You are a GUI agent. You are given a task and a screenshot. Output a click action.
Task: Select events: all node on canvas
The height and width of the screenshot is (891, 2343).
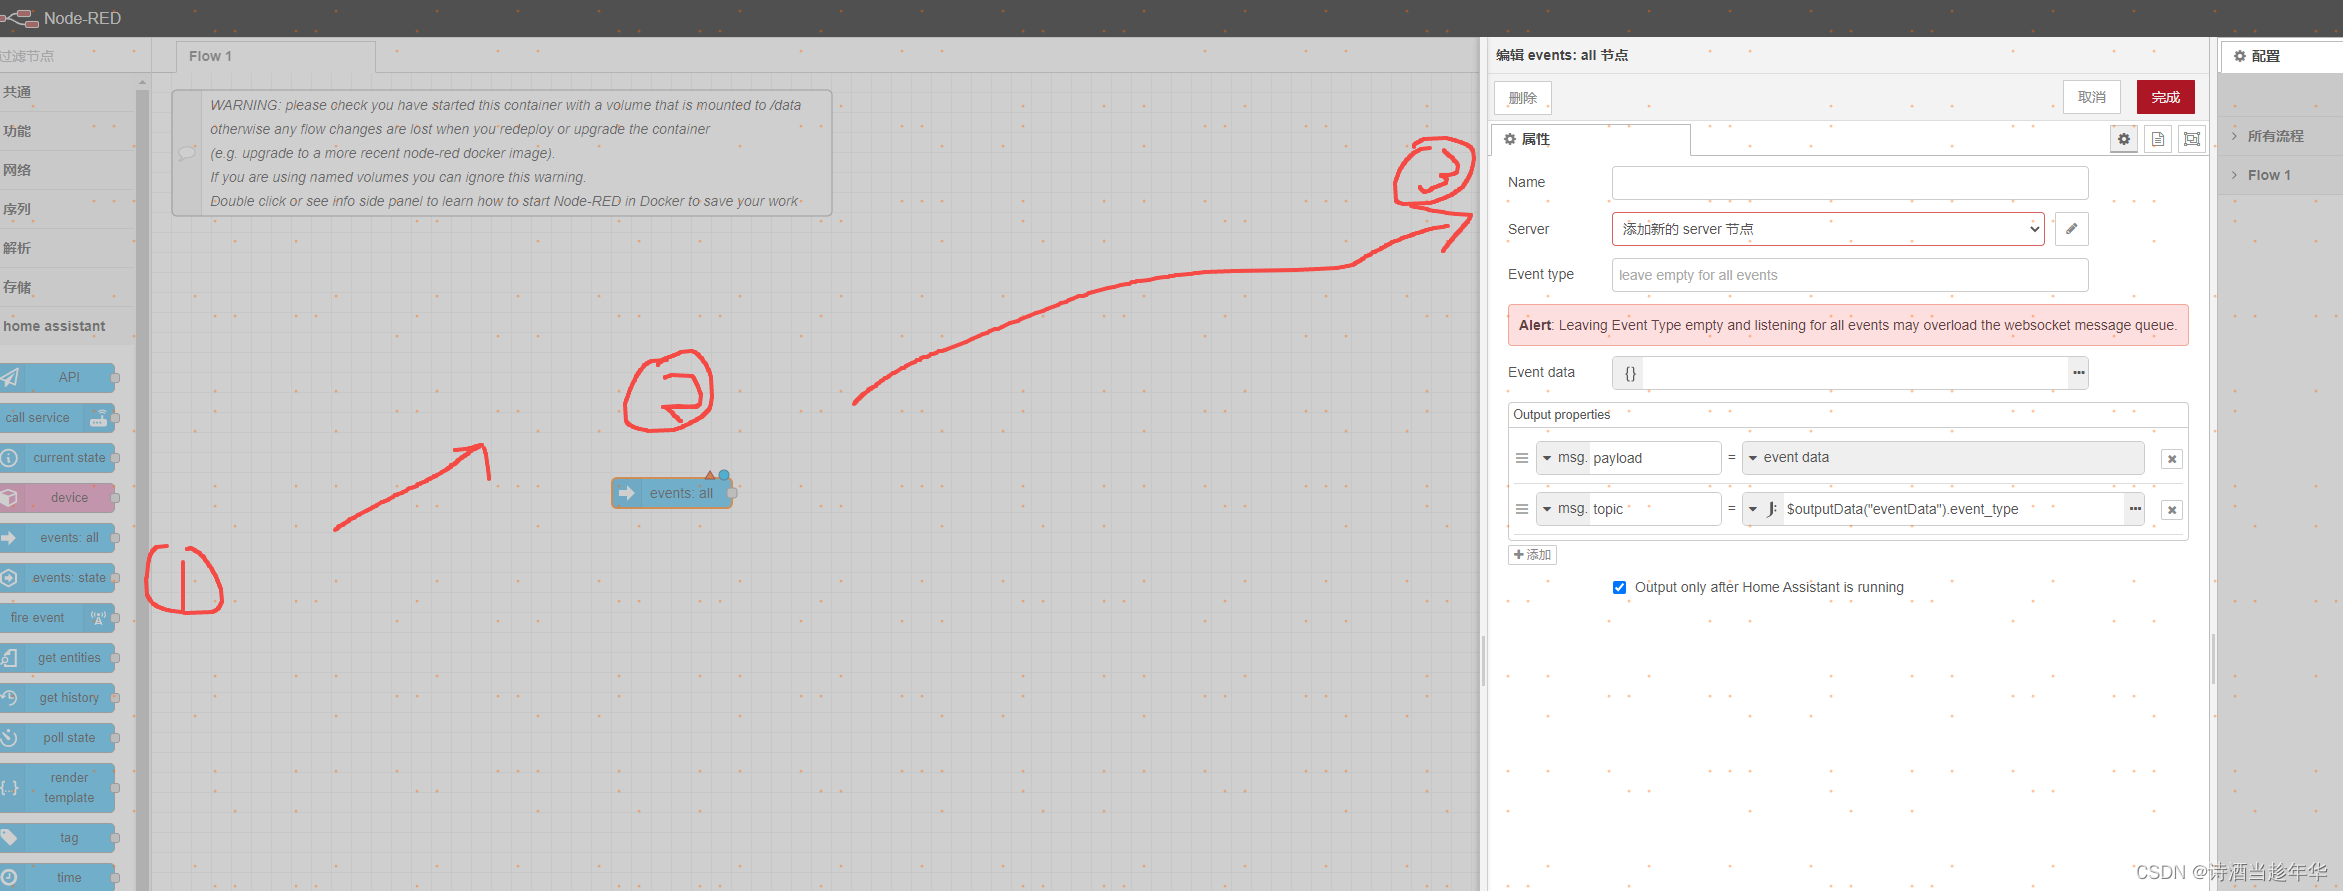click(672, 493)
